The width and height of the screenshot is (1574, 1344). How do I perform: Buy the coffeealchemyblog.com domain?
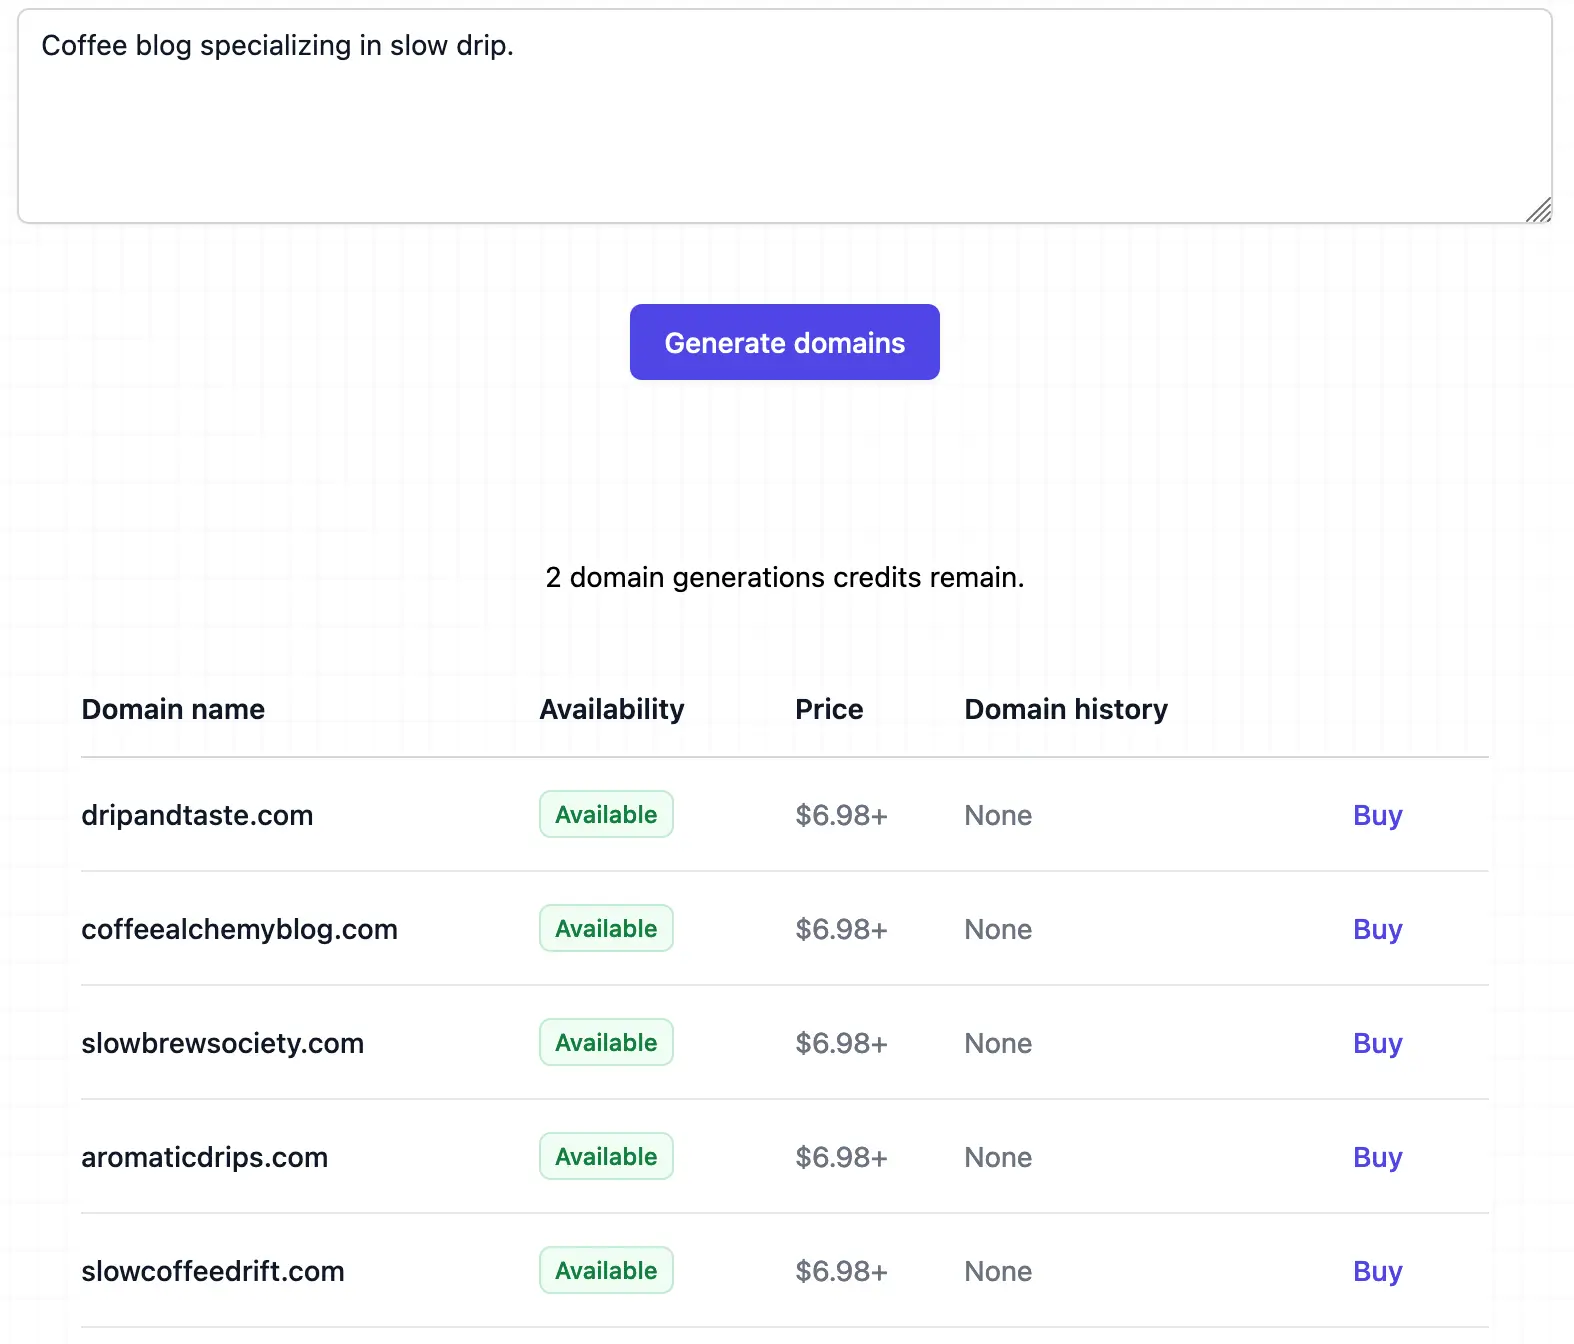coord(1377,929)
